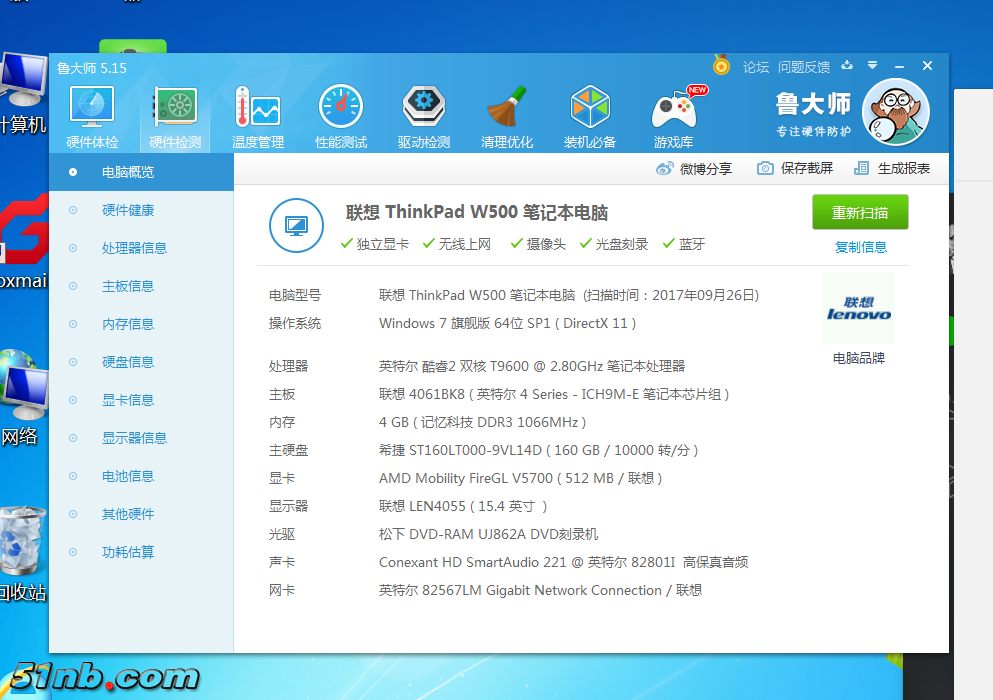Click the gold medal icon in title bar
This screenshot has width=993, height=700.
pyautogui.click(x=721, y=66)
